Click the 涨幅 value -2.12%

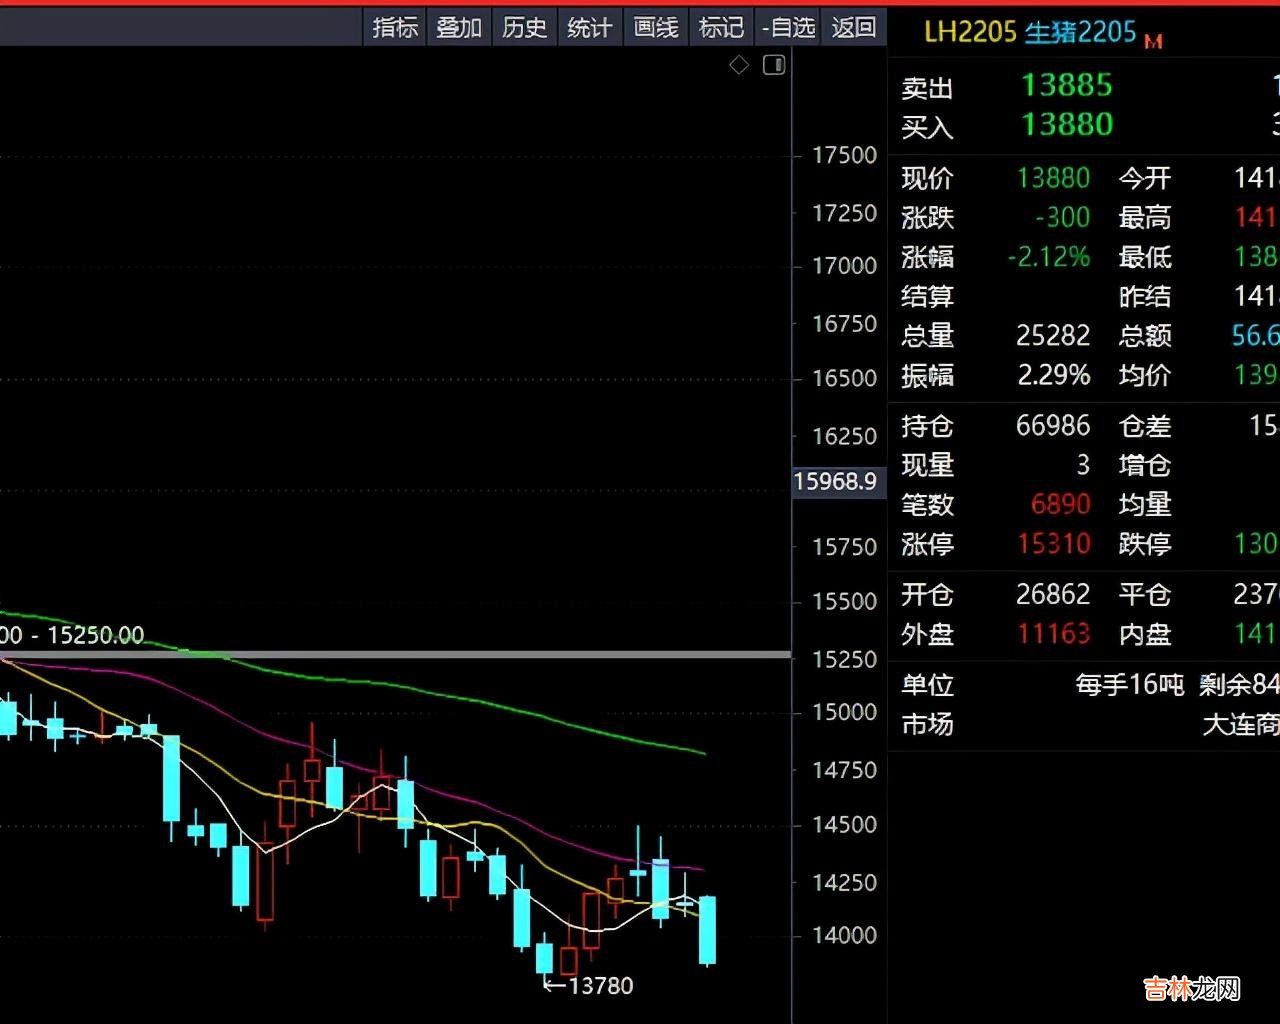pos(1048,257)
